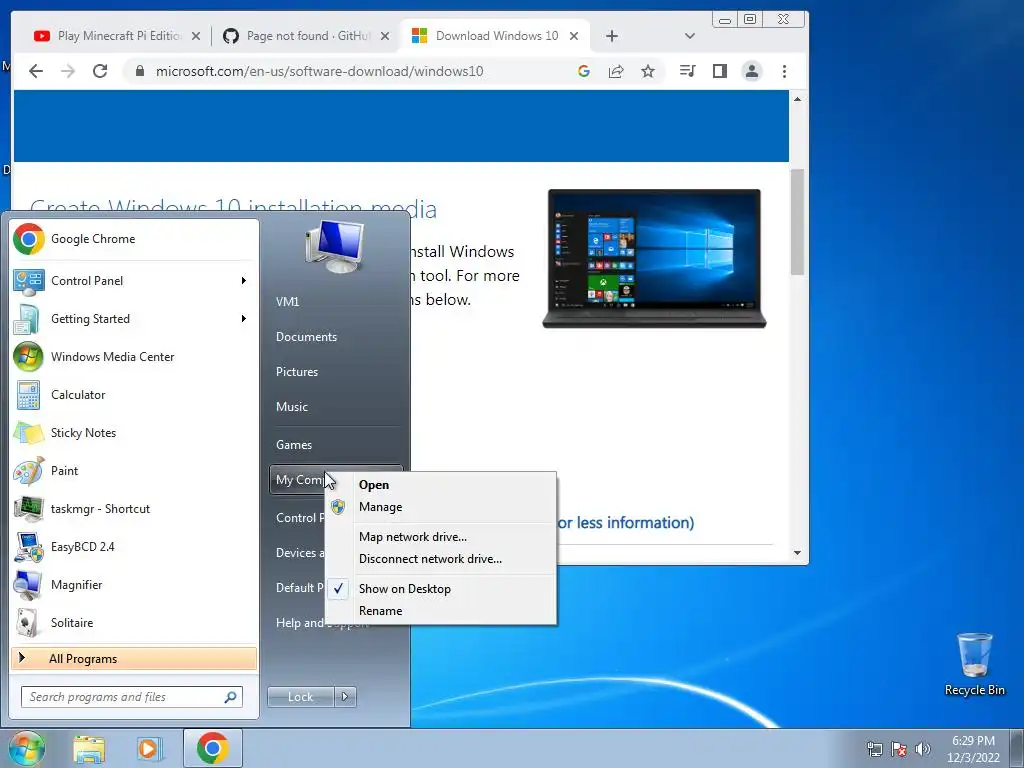This screenshot has height=768, width=1024.
Task: Open Chrome's side panel icon
Action: point(720,71)
